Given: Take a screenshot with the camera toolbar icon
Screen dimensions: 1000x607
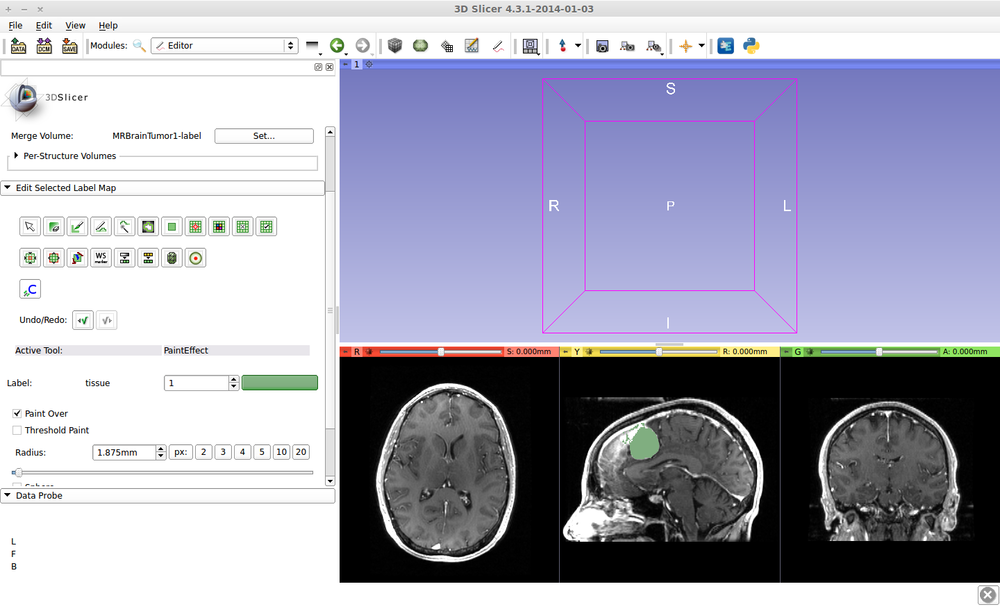Looking at the screenshot, I should 602,45.
